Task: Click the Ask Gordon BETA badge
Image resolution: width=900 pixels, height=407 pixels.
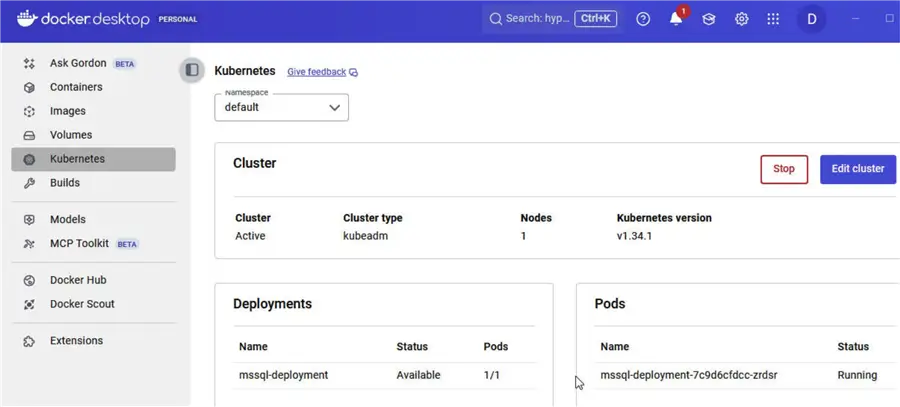Action: coord(125,64)
